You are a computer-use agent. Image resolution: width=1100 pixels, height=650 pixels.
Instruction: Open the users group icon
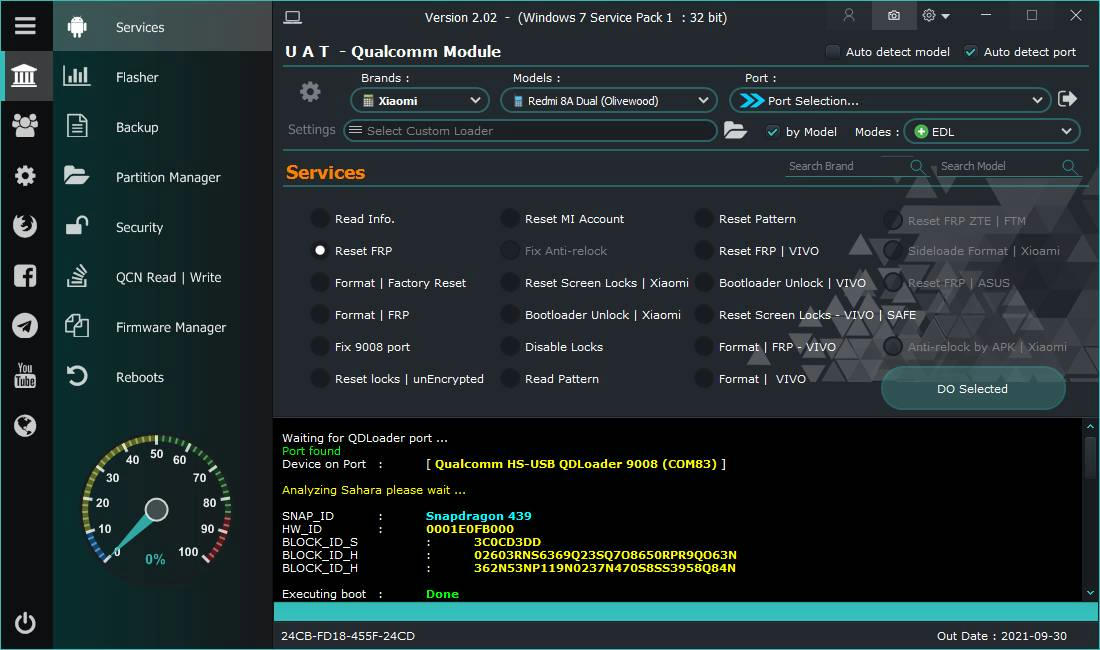coord(25,126)
